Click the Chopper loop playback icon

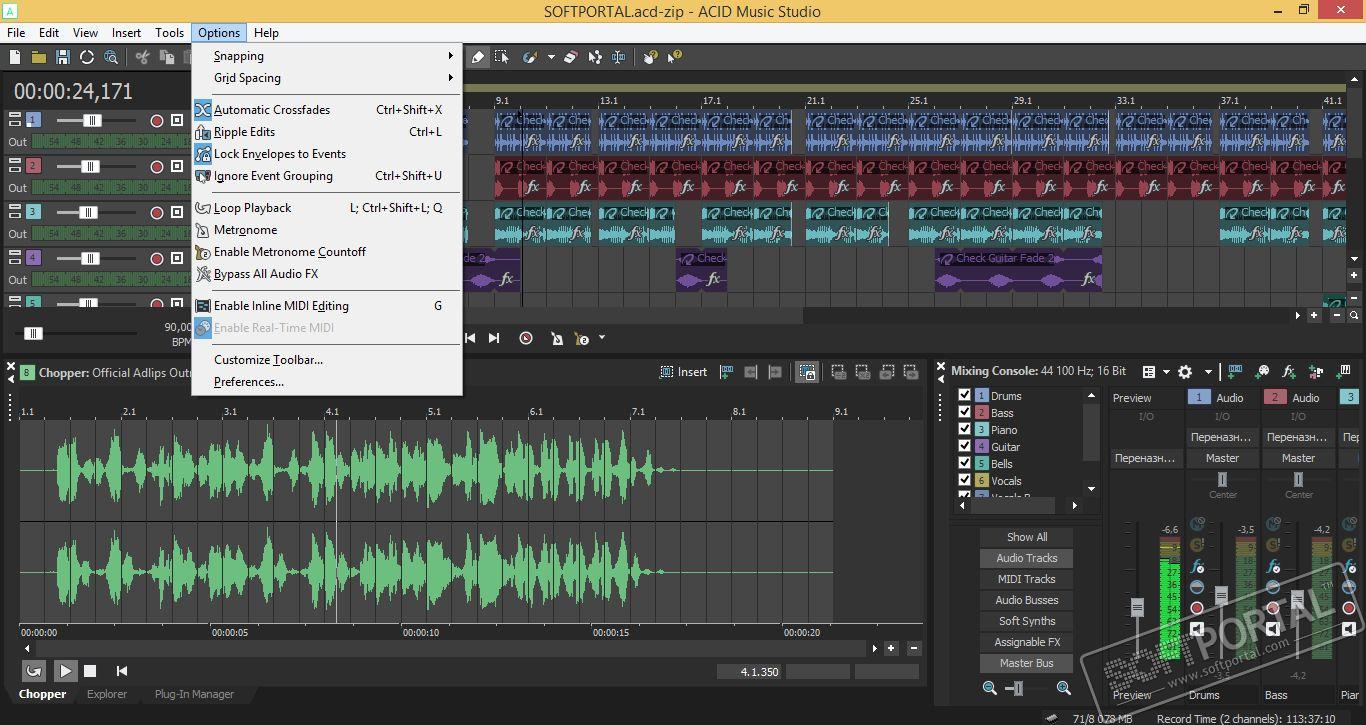(34, 671)
